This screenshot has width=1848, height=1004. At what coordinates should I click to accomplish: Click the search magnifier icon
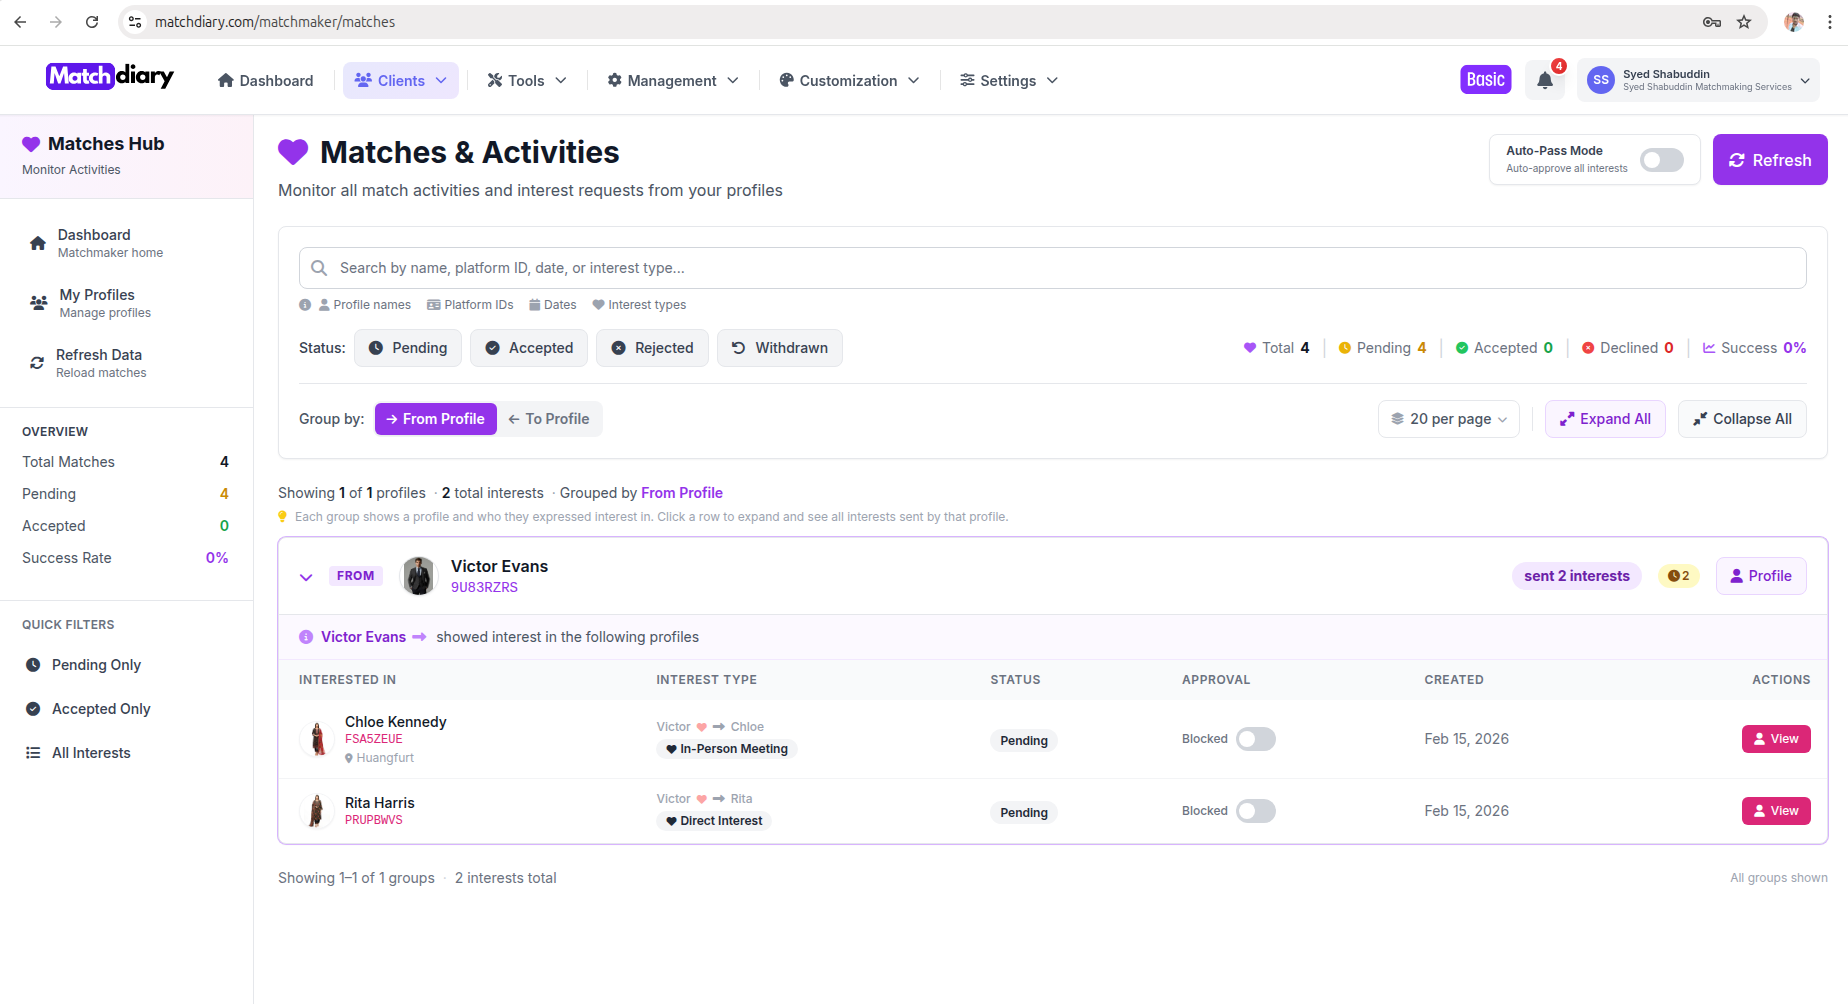pyautogui.click(x=318, y=267)
